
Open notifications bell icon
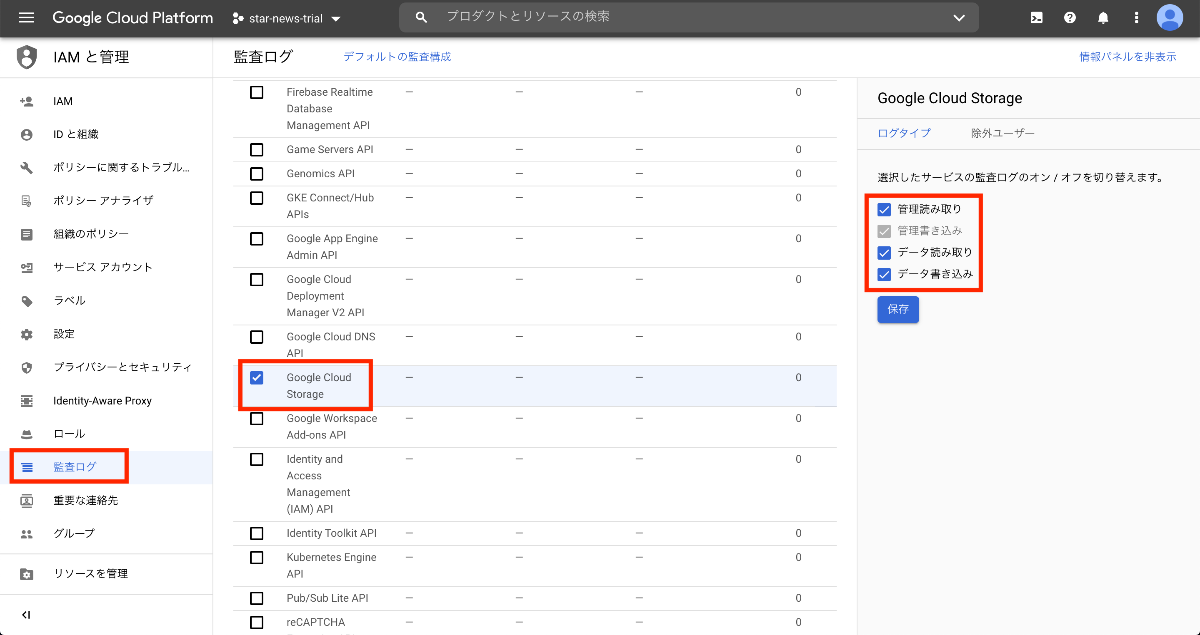click(1103, 18)
